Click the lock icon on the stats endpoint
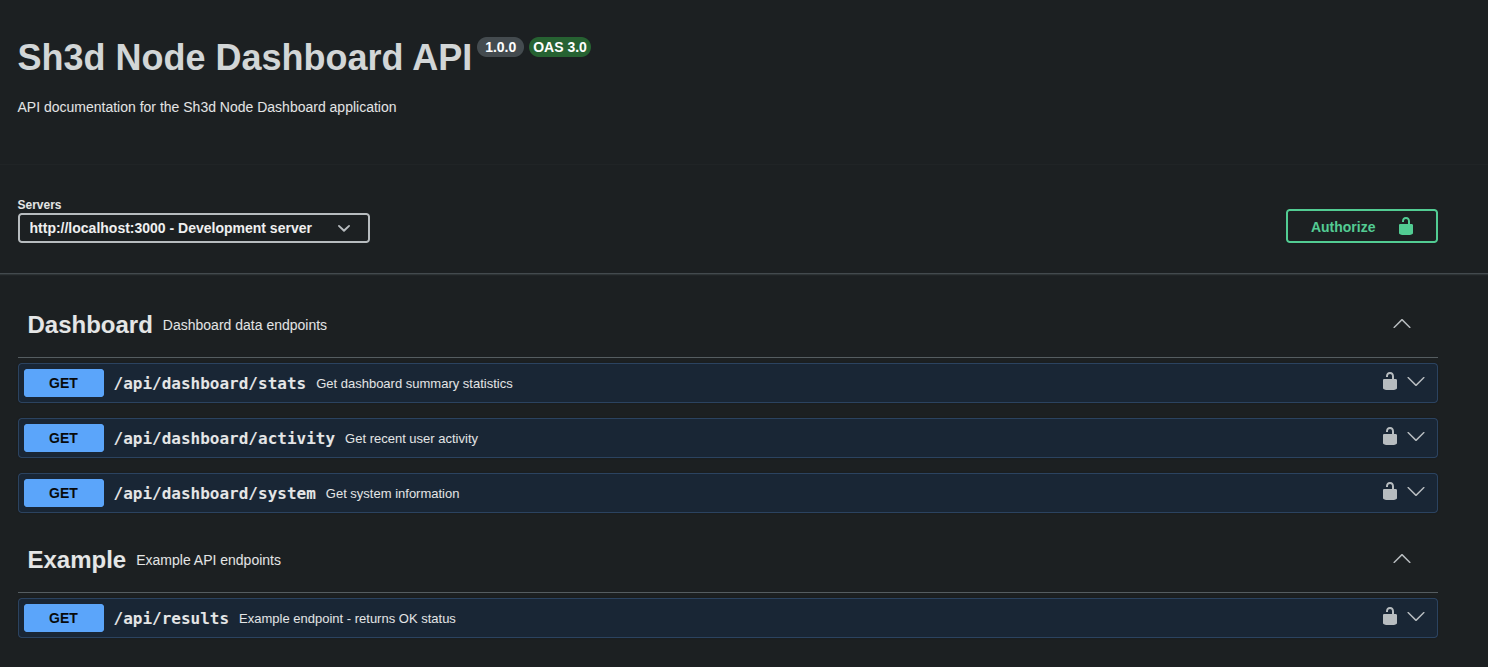Image resolution: width=1488 pixels, height=667 pixels. [x=1389, y=381]
